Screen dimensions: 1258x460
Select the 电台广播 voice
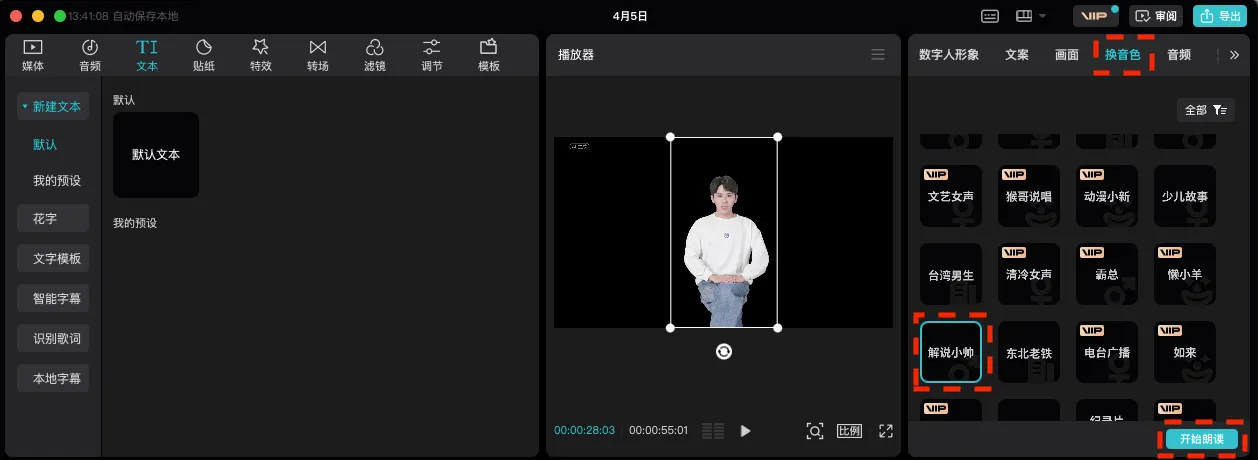click(1107, 352)
